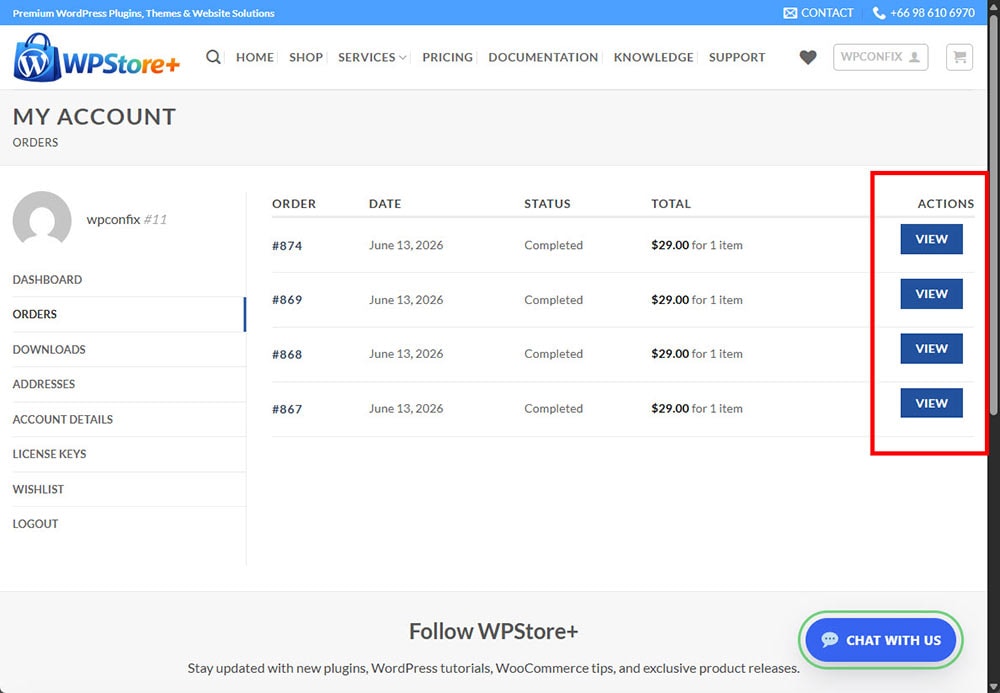This screenshot has height=693, width=1000.
Task: Open the KNOWLEDGE menu item
Action: (653, 57)
